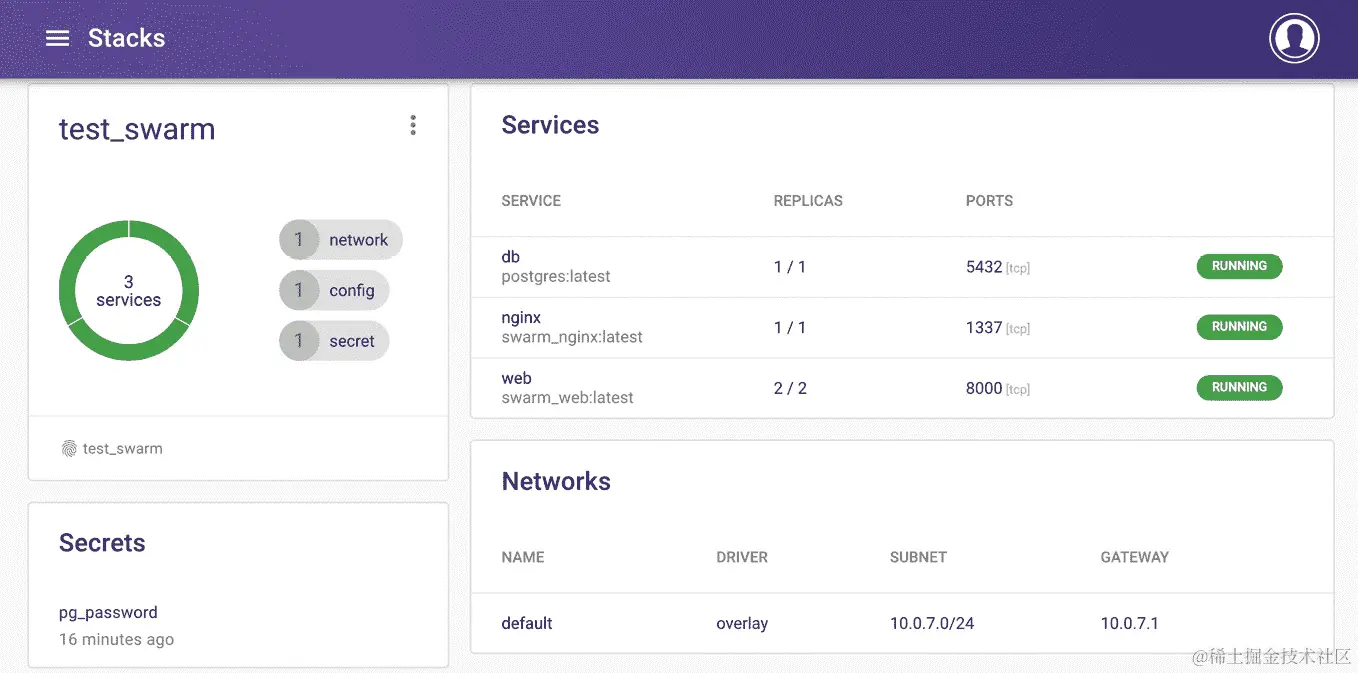This screenshot has height=673, width=1358.
Task: Toggle the RUNNING status of the web service
Action: [x=1239, y=387]
